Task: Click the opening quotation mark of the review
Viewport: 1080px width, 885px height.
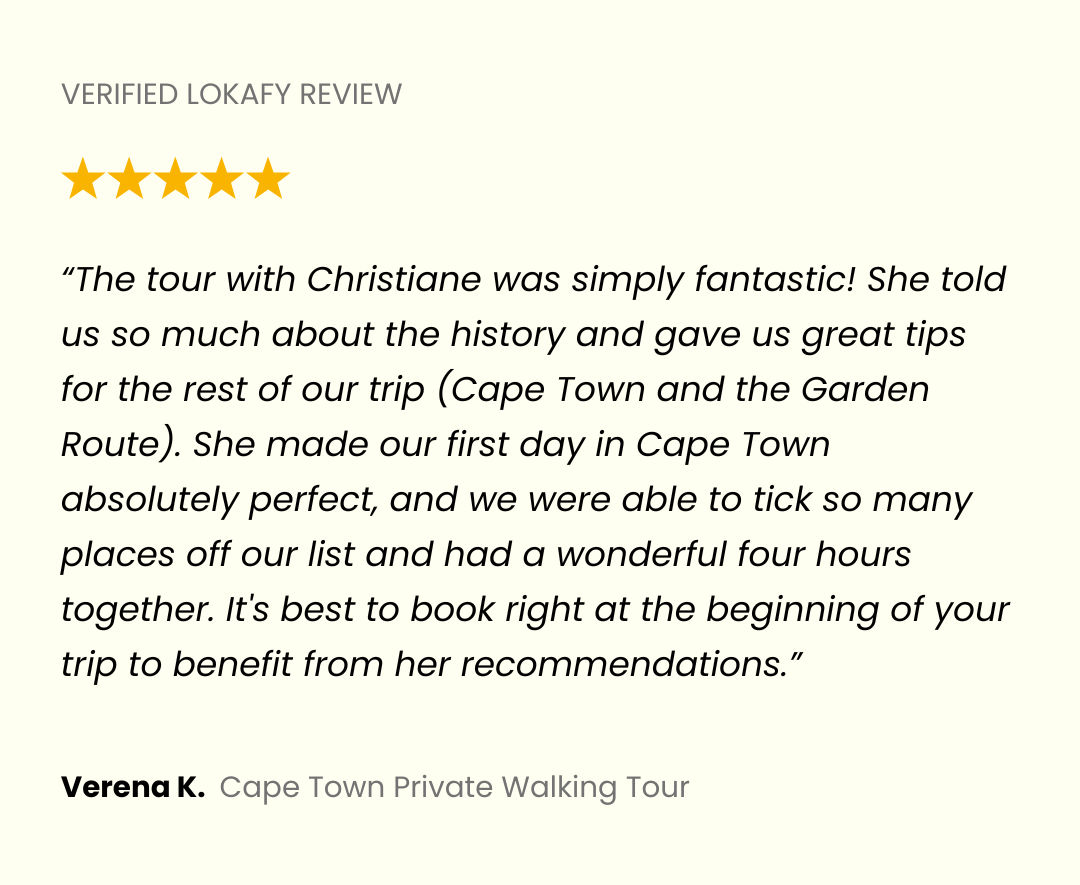Action: pyautogui.click(x=68, y=270)
